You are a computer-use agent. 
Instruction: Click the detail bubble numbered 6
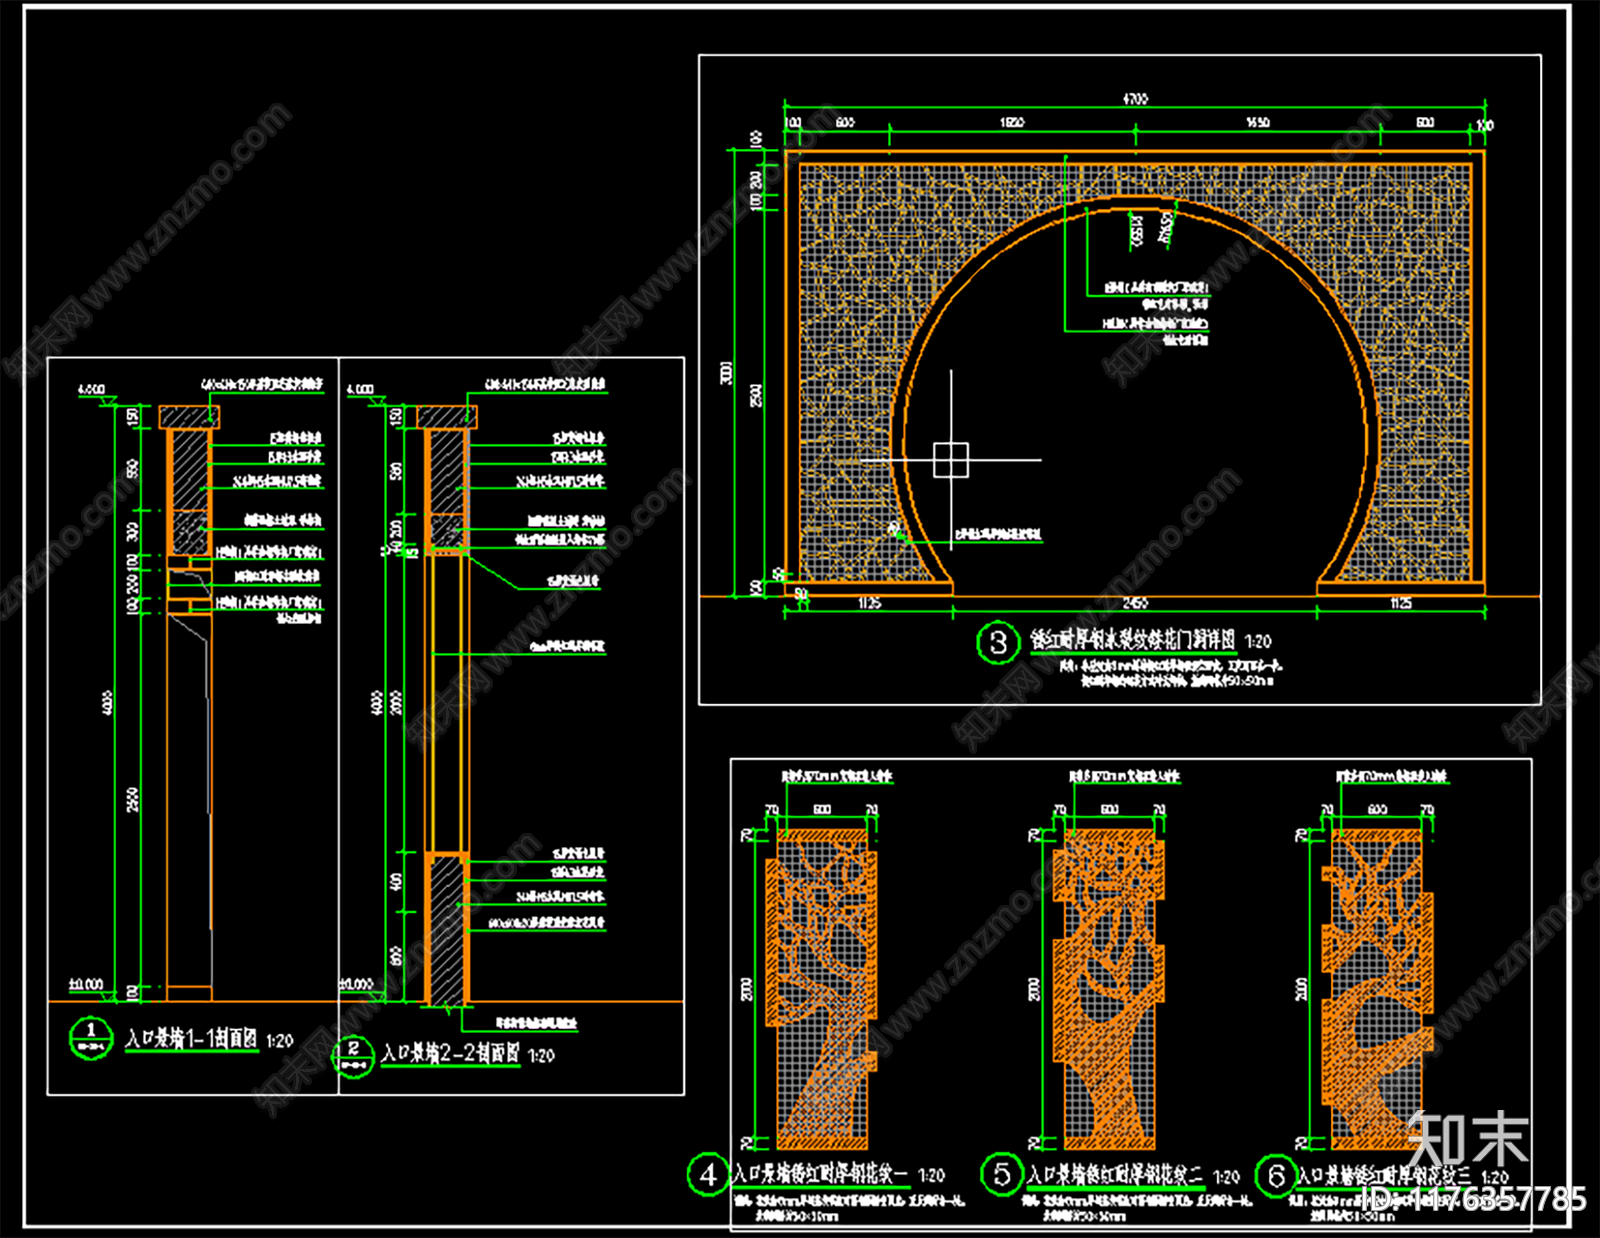point(1276,1176)
